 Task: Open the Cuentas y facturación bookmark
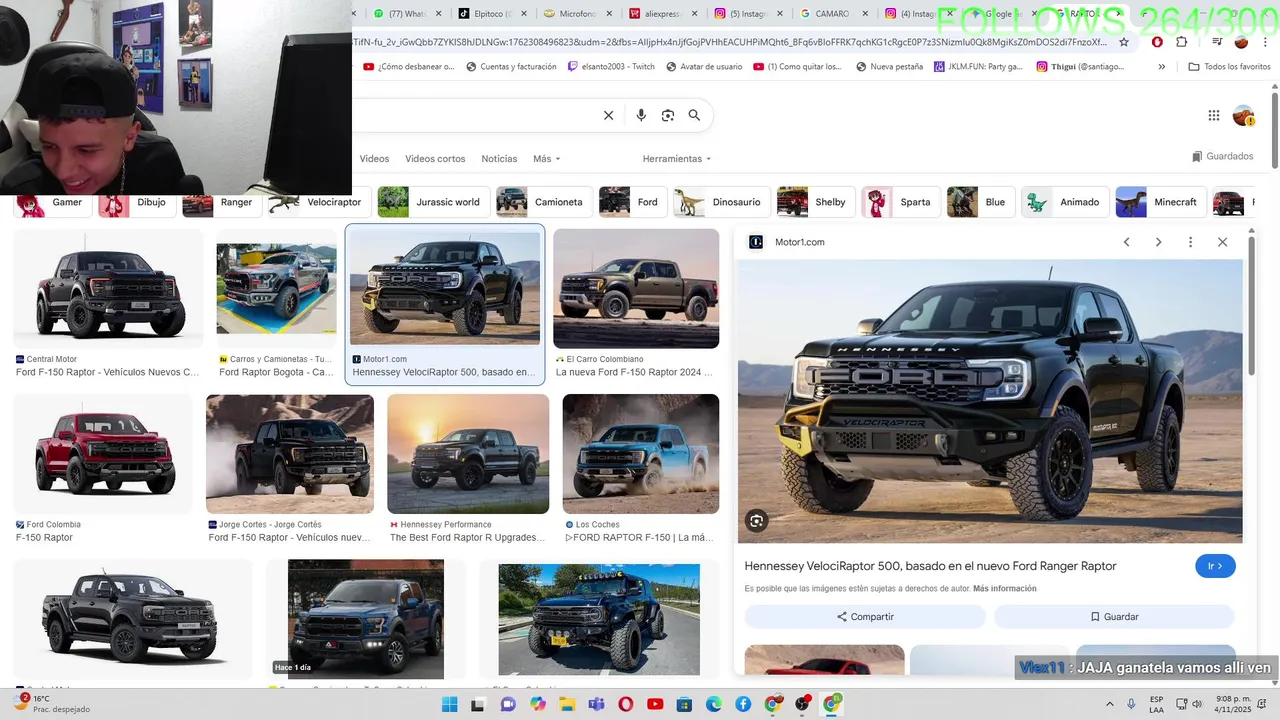click(510, 67)
